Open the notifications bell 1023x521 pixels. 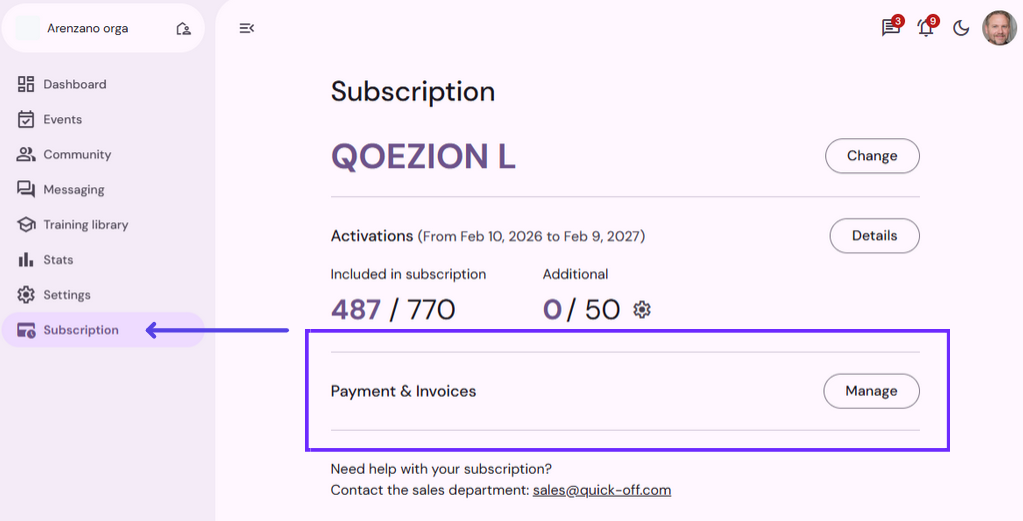(x=925, y=28)
